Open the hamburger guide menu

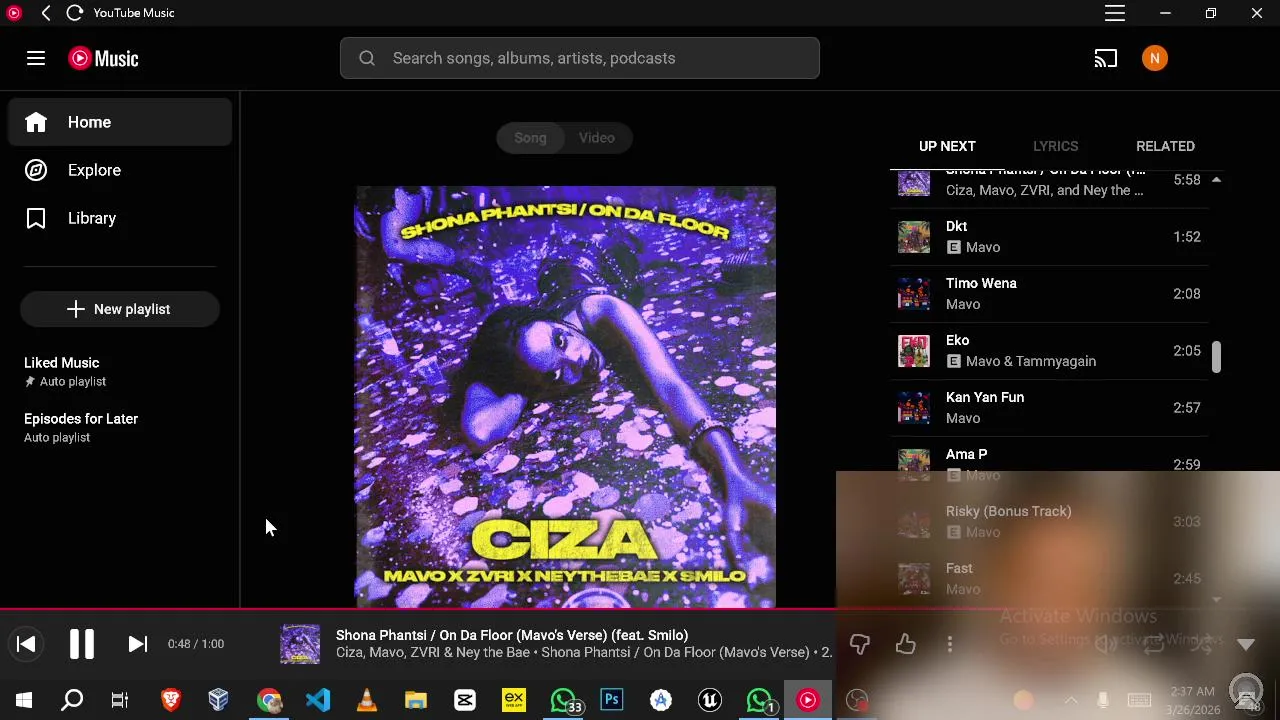(x=36, y=58)
